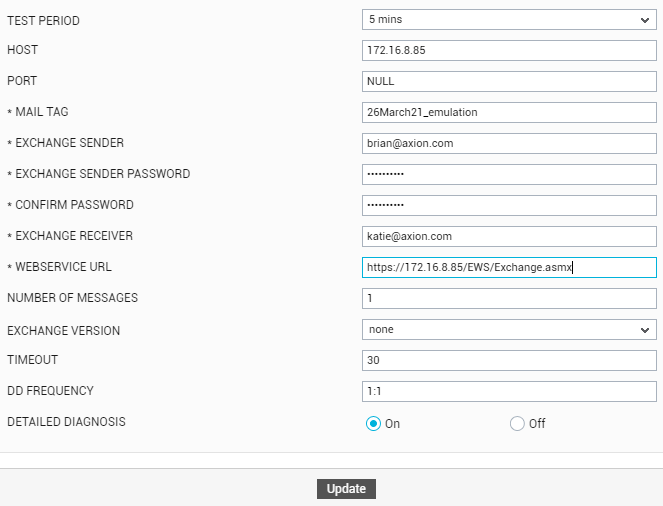Click the CONFIRM PASSWORD field
This screenshot has width=663, height=506.
pos(509,205)
